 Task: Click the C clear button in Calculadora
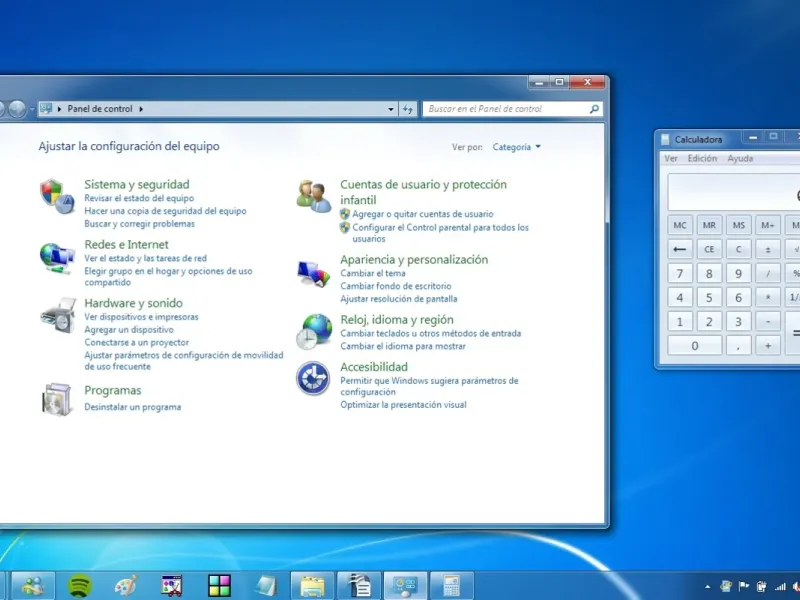click(x=738, y=249)
